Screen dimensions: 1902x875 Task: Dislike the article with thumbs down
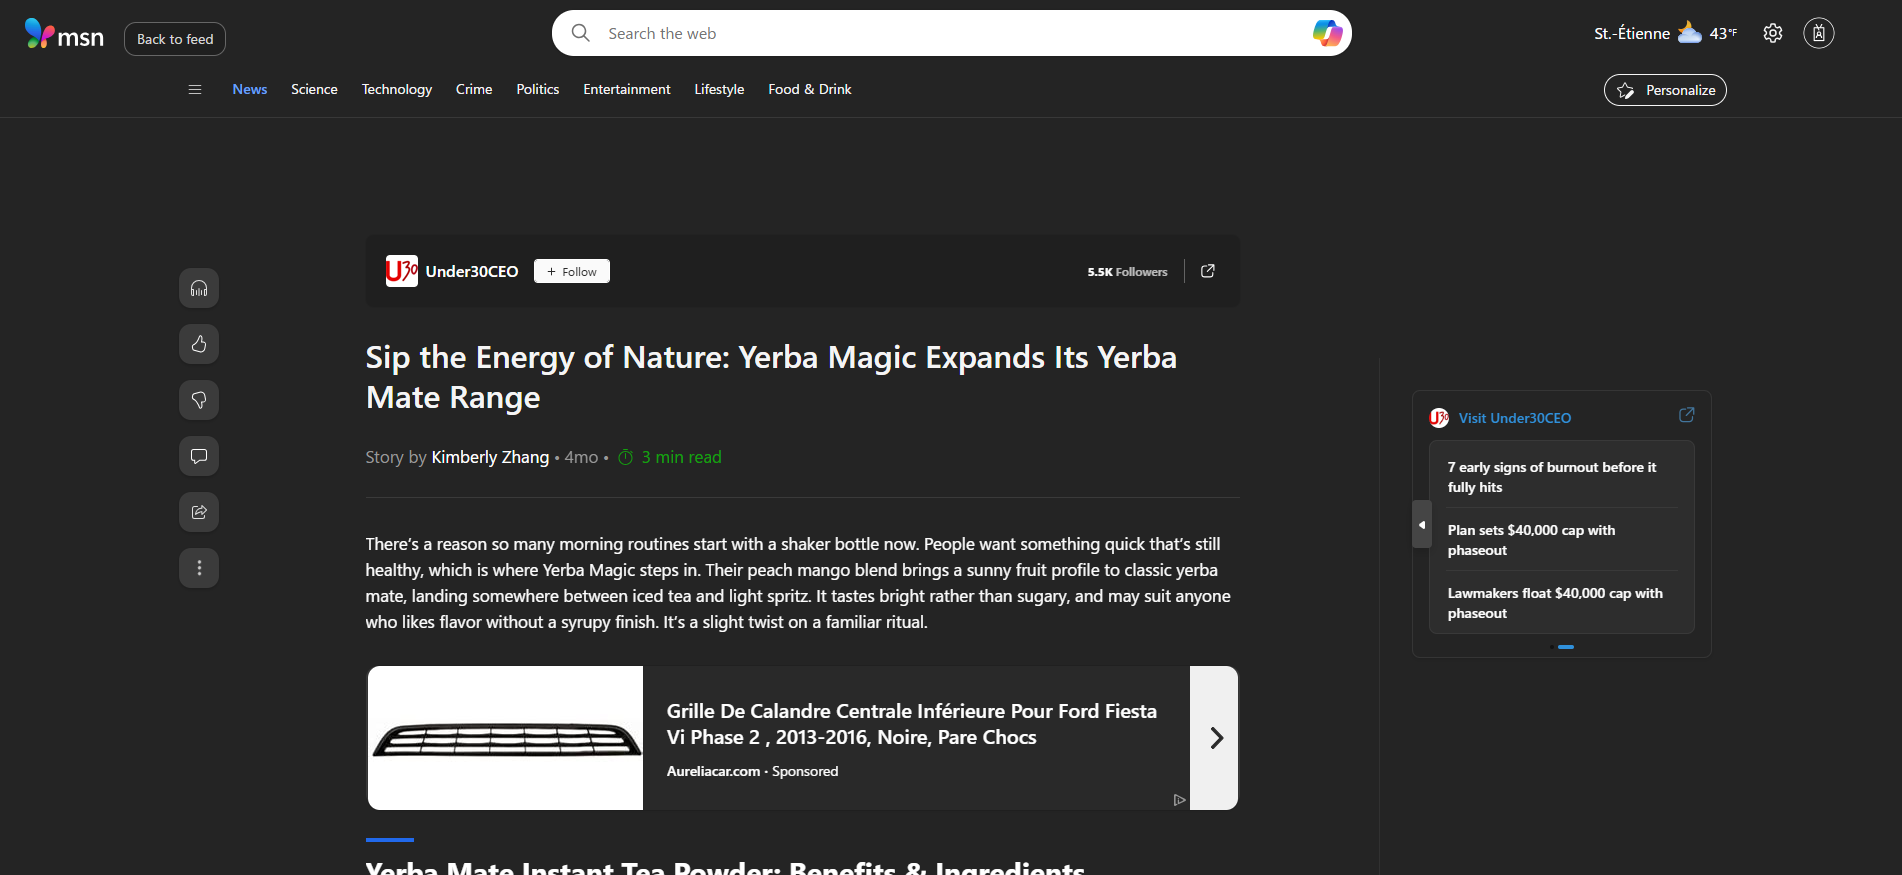(199, 400)
